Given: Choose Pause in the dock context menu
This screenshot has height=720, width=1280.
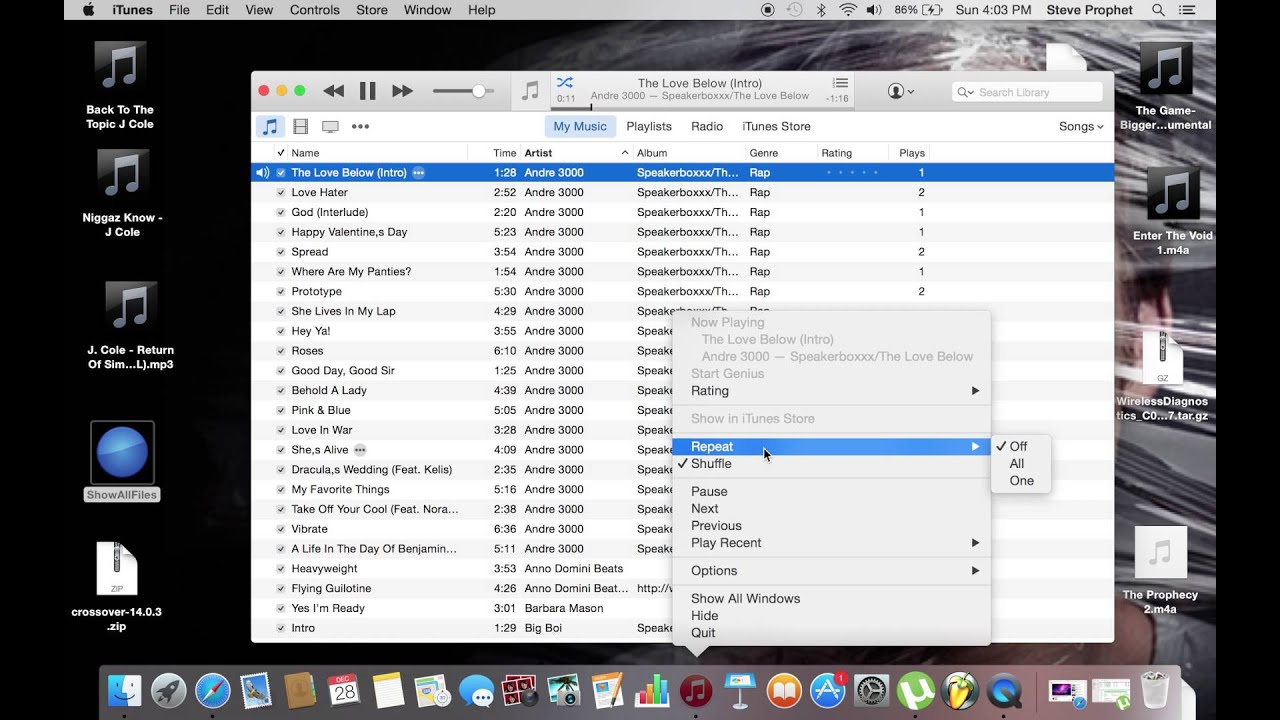Looking at the screenshot, I should [x=831, y=492].
